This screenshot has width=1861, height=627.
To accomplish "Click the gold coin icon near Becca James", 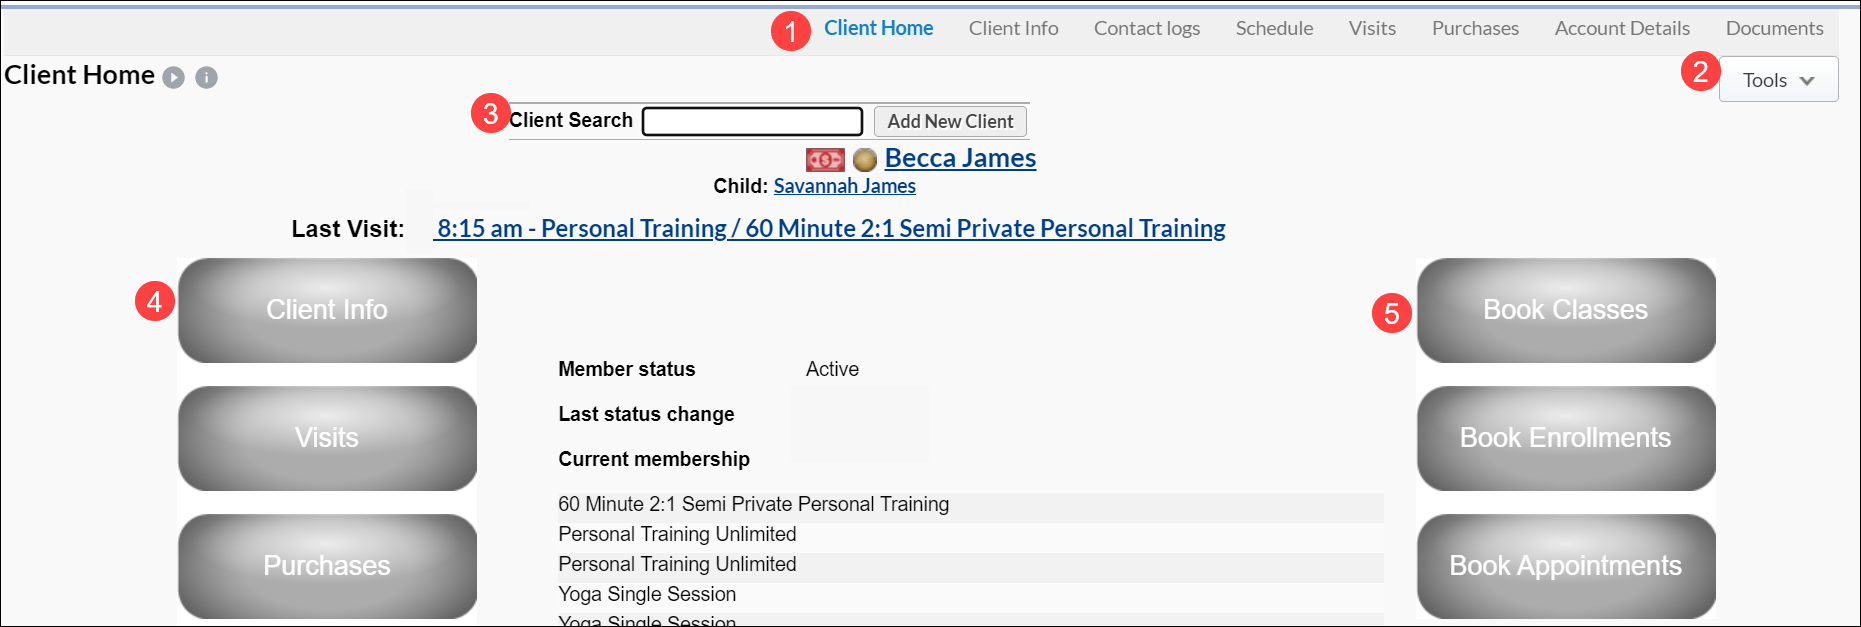I will 865,160.
